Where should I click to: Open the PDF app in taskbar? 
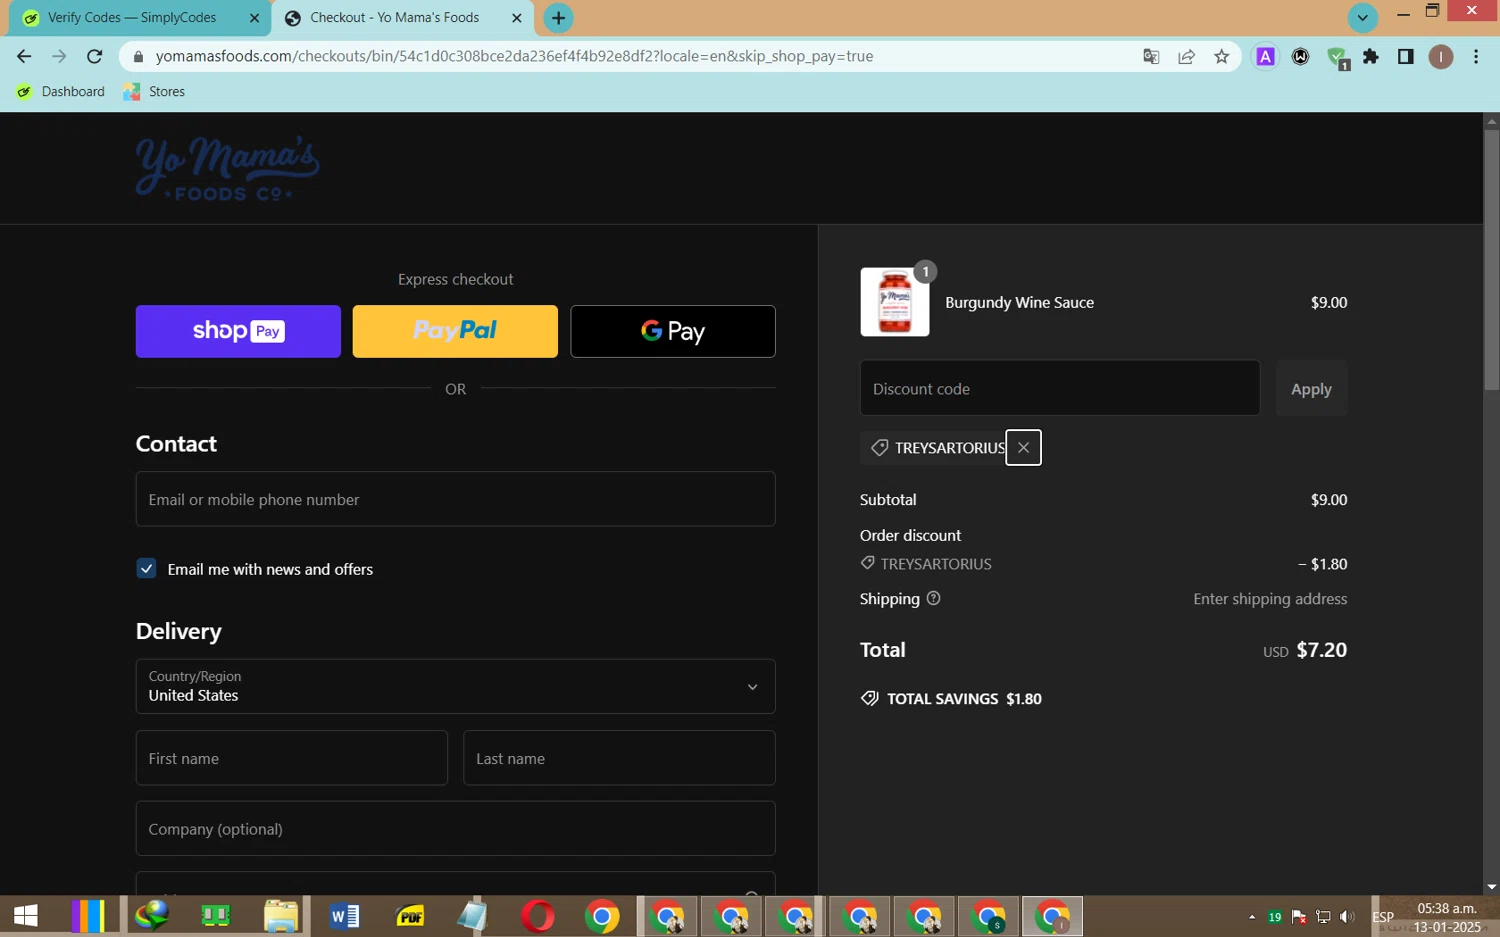point(410,915)
